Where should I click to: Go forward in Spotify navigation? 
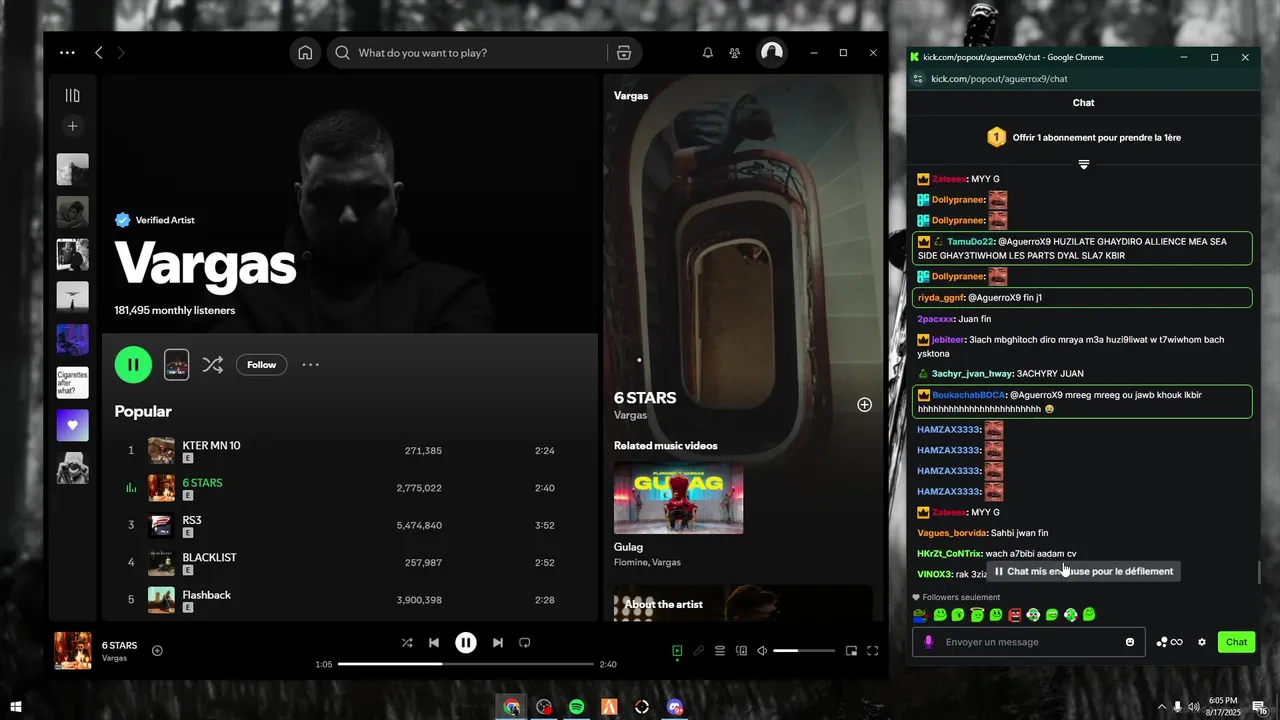(x=121, y=53)
